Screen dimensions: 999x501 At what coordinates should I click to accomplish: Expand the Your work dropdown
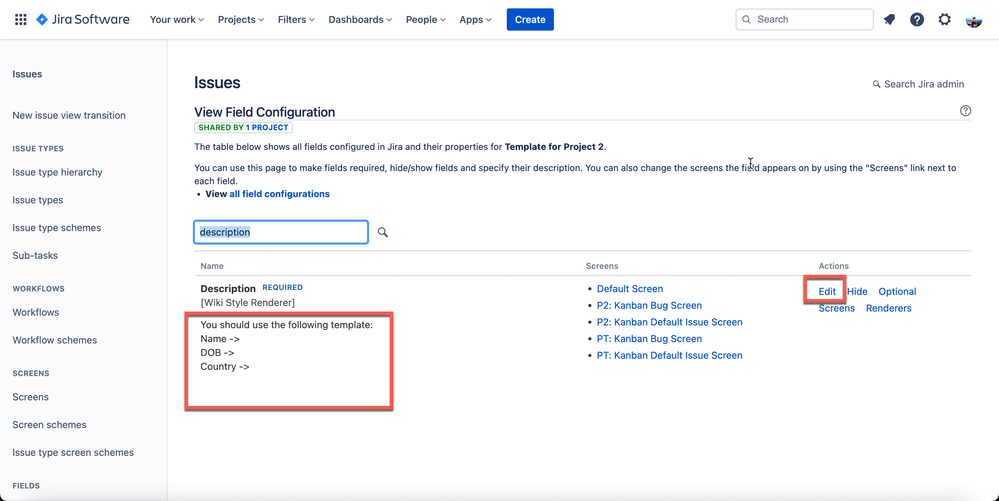[177, 20]
